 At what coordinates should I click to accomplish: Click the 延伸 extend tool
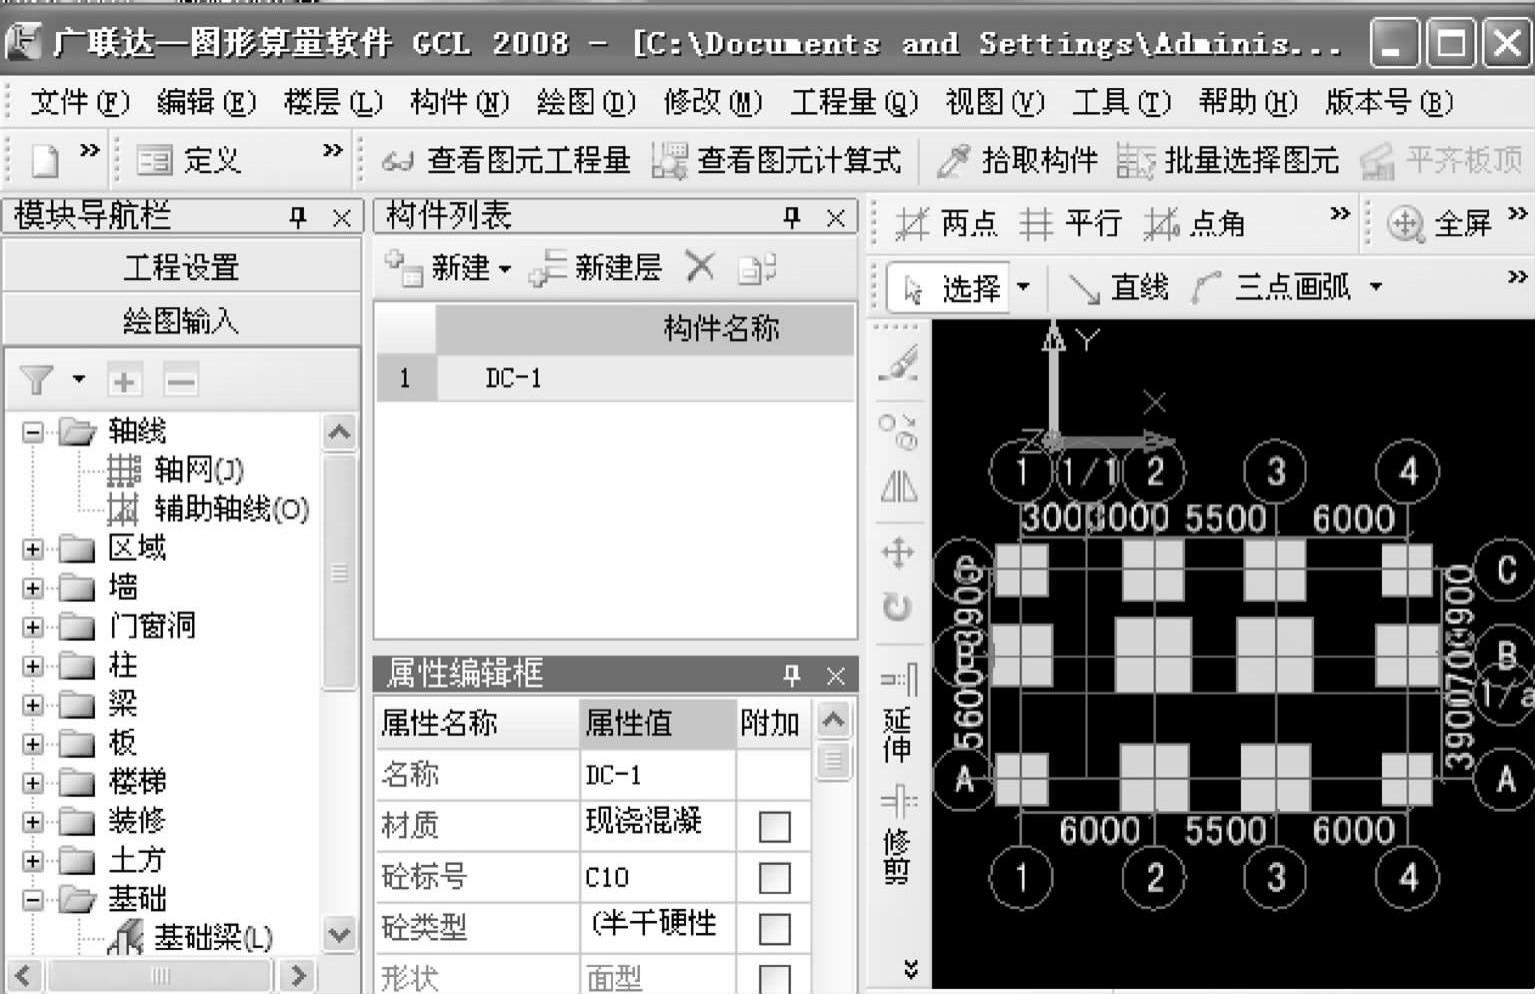(898, 714)
